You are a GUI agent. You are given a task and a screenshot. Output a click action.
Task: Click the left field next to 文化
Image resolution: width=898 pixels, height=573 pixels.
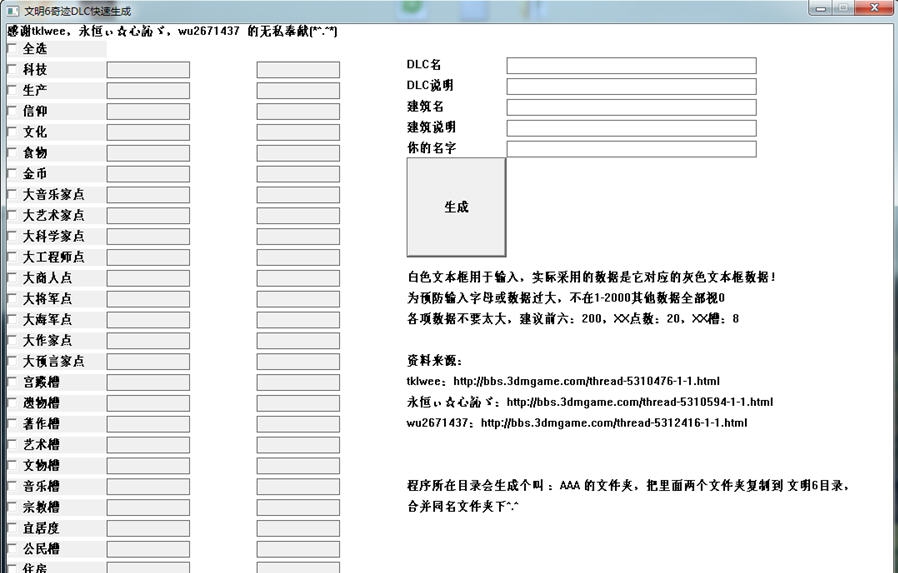[148, 132]
